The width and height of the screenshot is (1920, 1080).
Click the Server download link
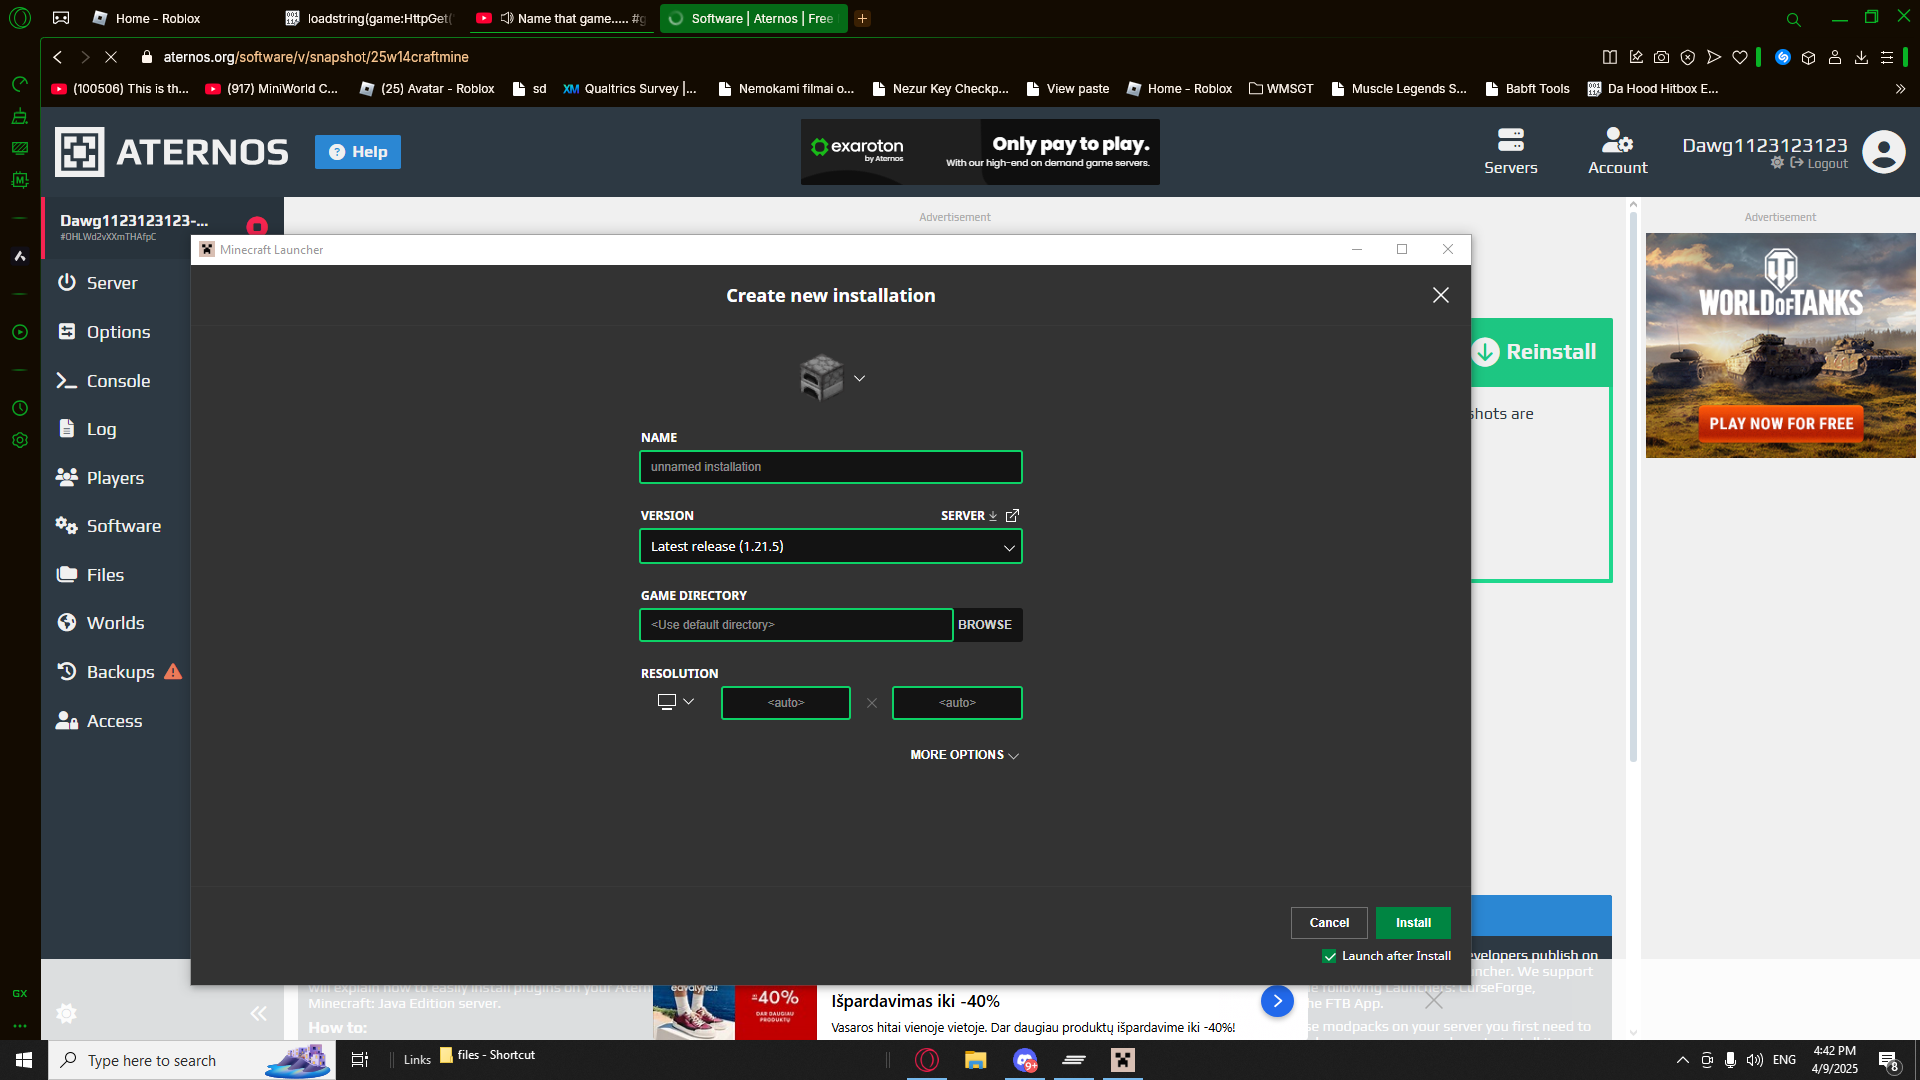[x=969, y=516]
